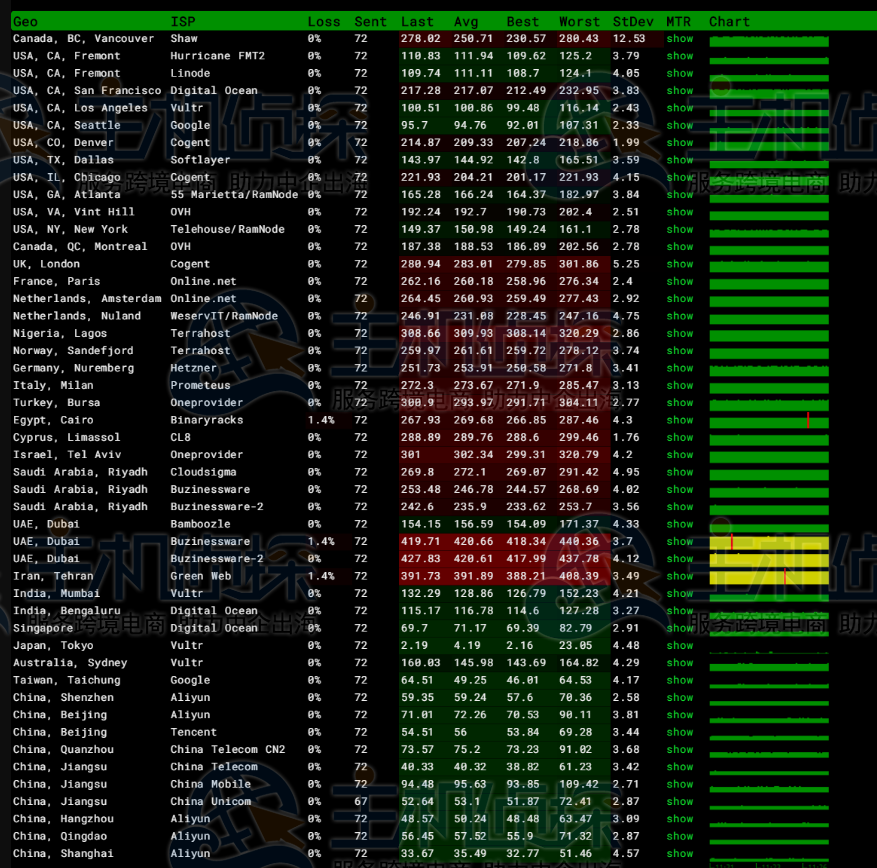Click the Loss column header

coord(323,21)
